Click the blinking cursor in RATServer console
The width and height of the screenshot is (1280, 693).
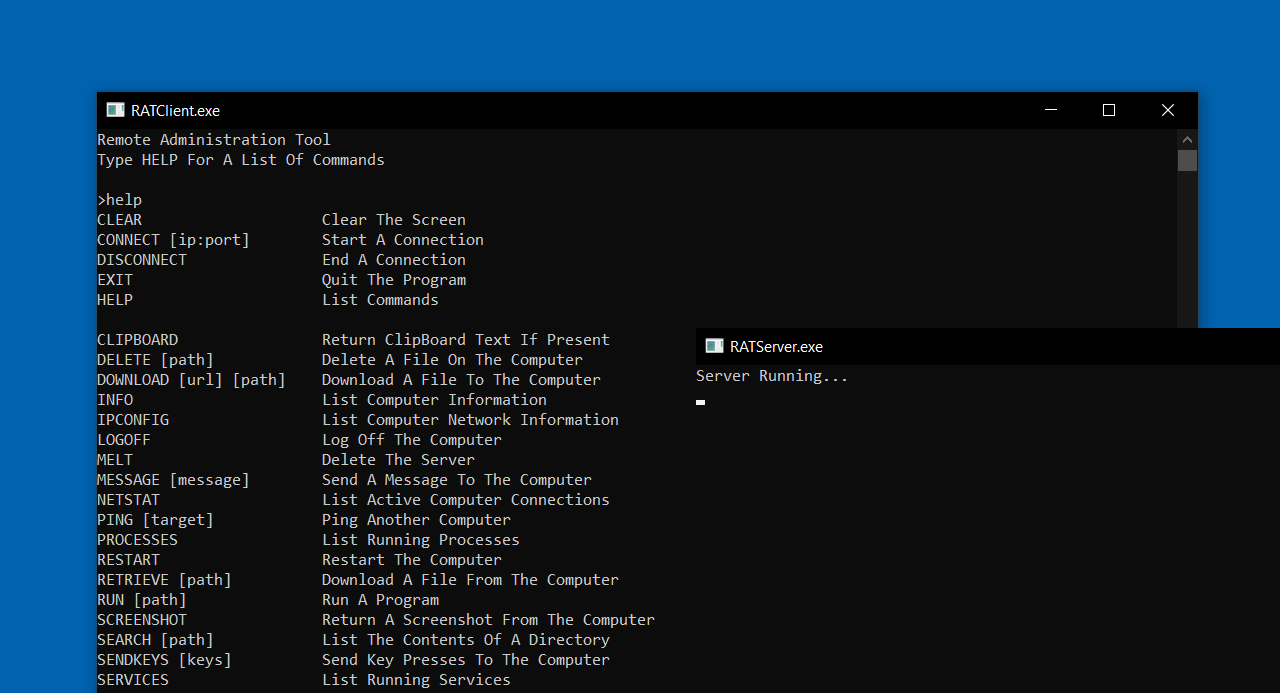tap(700, 402)
